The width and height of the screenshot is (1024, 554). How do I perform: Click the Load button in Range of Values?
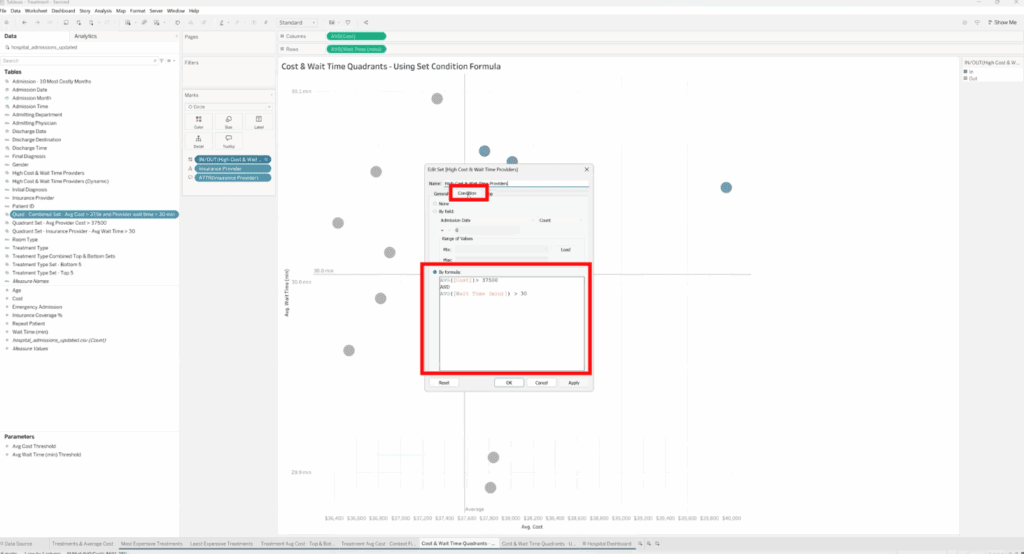coord(566,250)
